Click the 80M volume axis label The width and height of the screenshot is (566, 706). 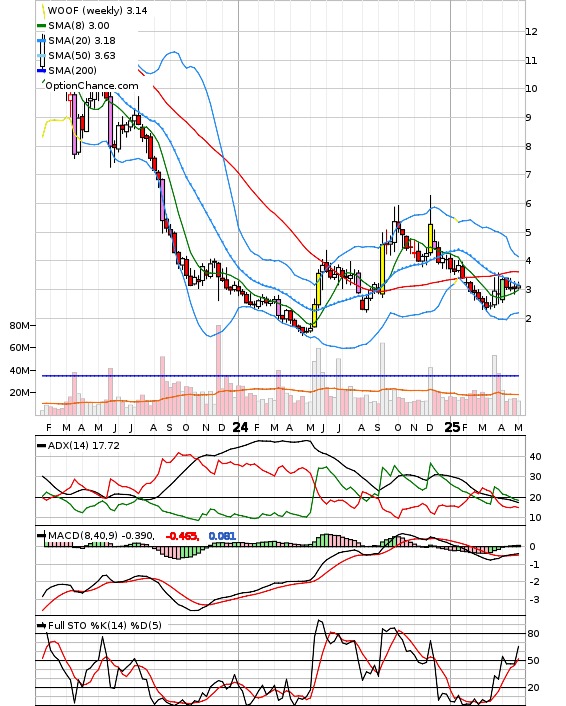pyautogui.click(x=20, y=325)
